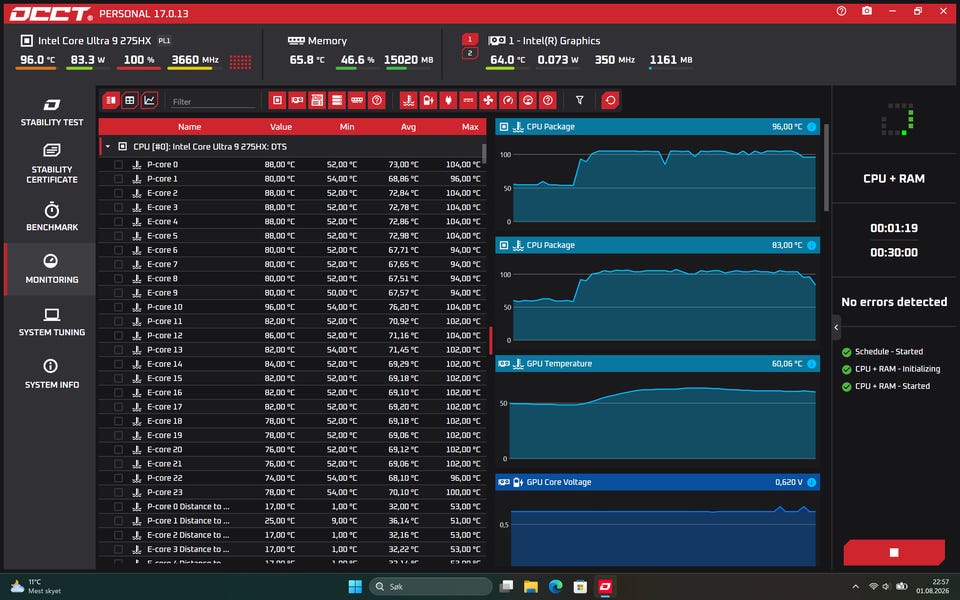Toggle question-mark filter beside memory filter
The image size is (960, 600).
coord(377,100)
